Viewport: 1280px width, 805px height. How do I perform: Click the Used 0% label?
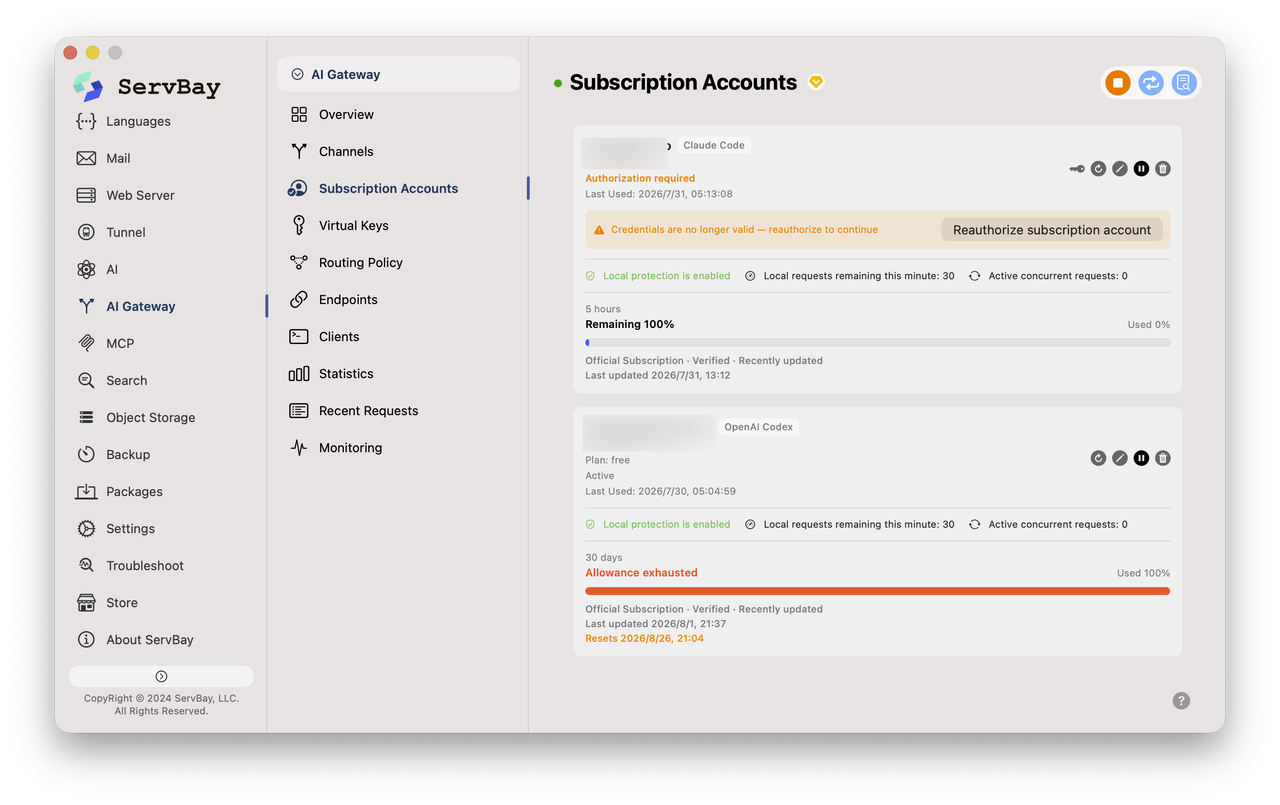1148,325
